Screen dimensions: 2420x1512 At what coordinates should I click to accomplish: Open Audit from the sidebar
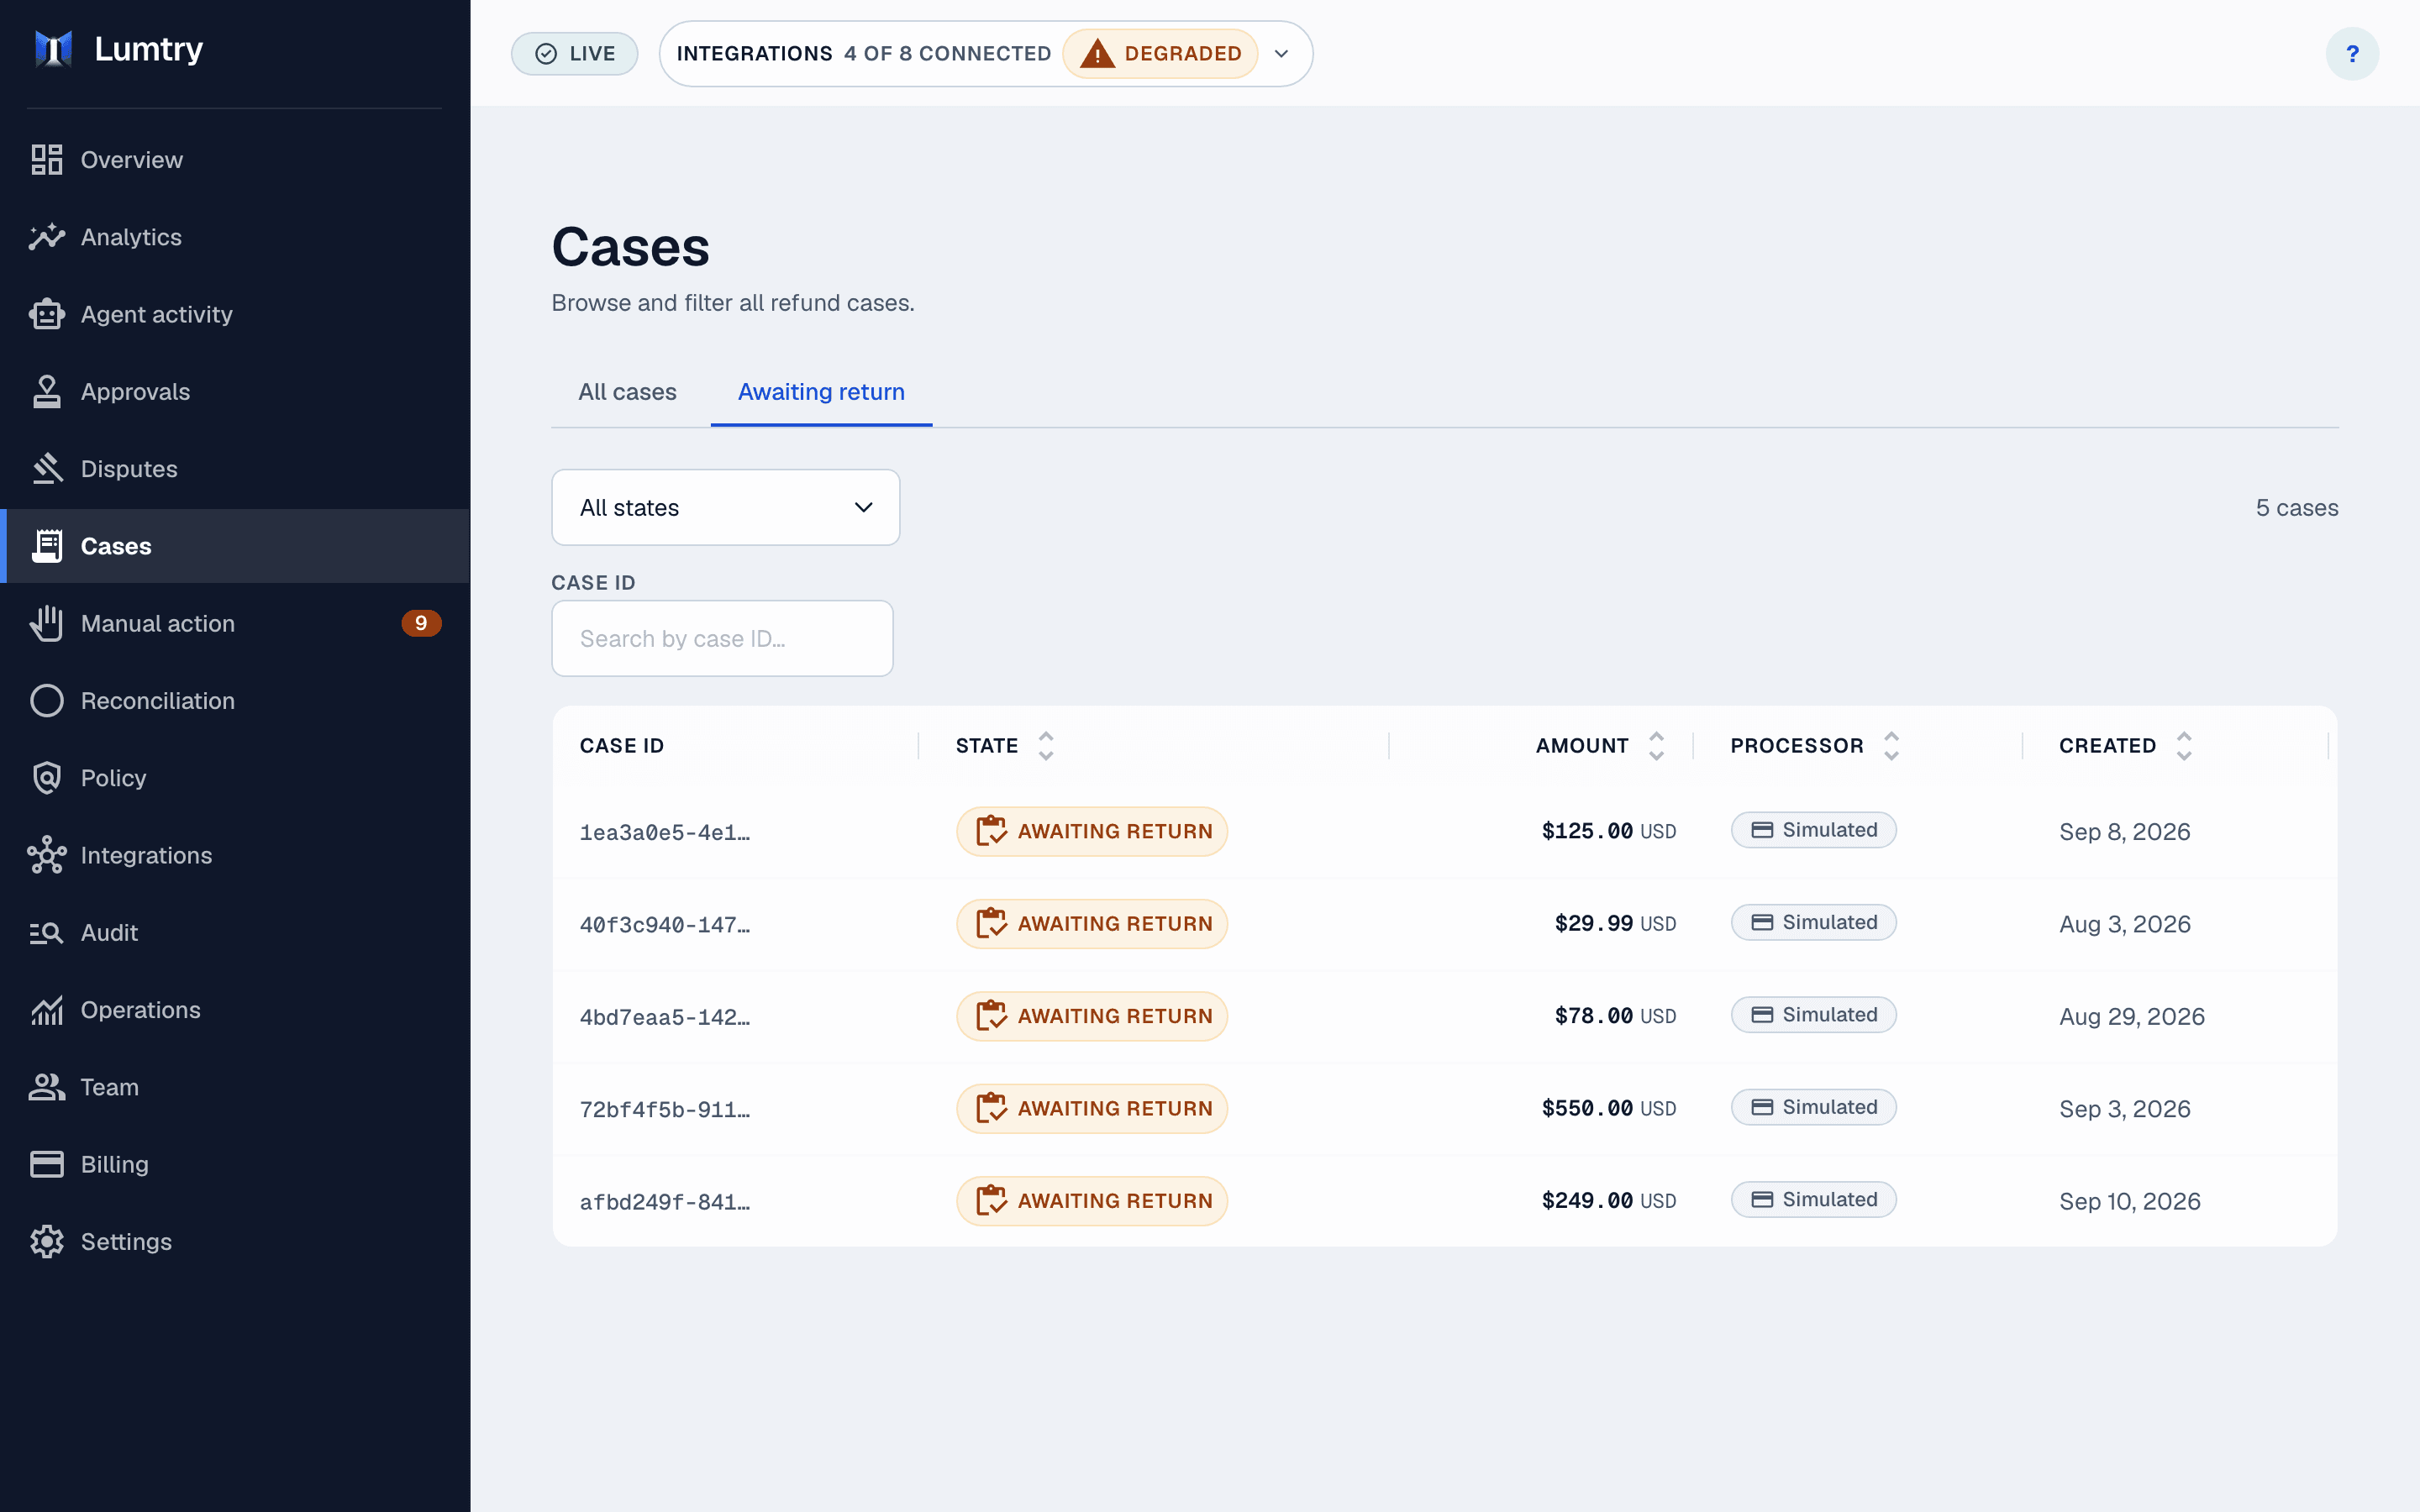[x=235, y=933]
